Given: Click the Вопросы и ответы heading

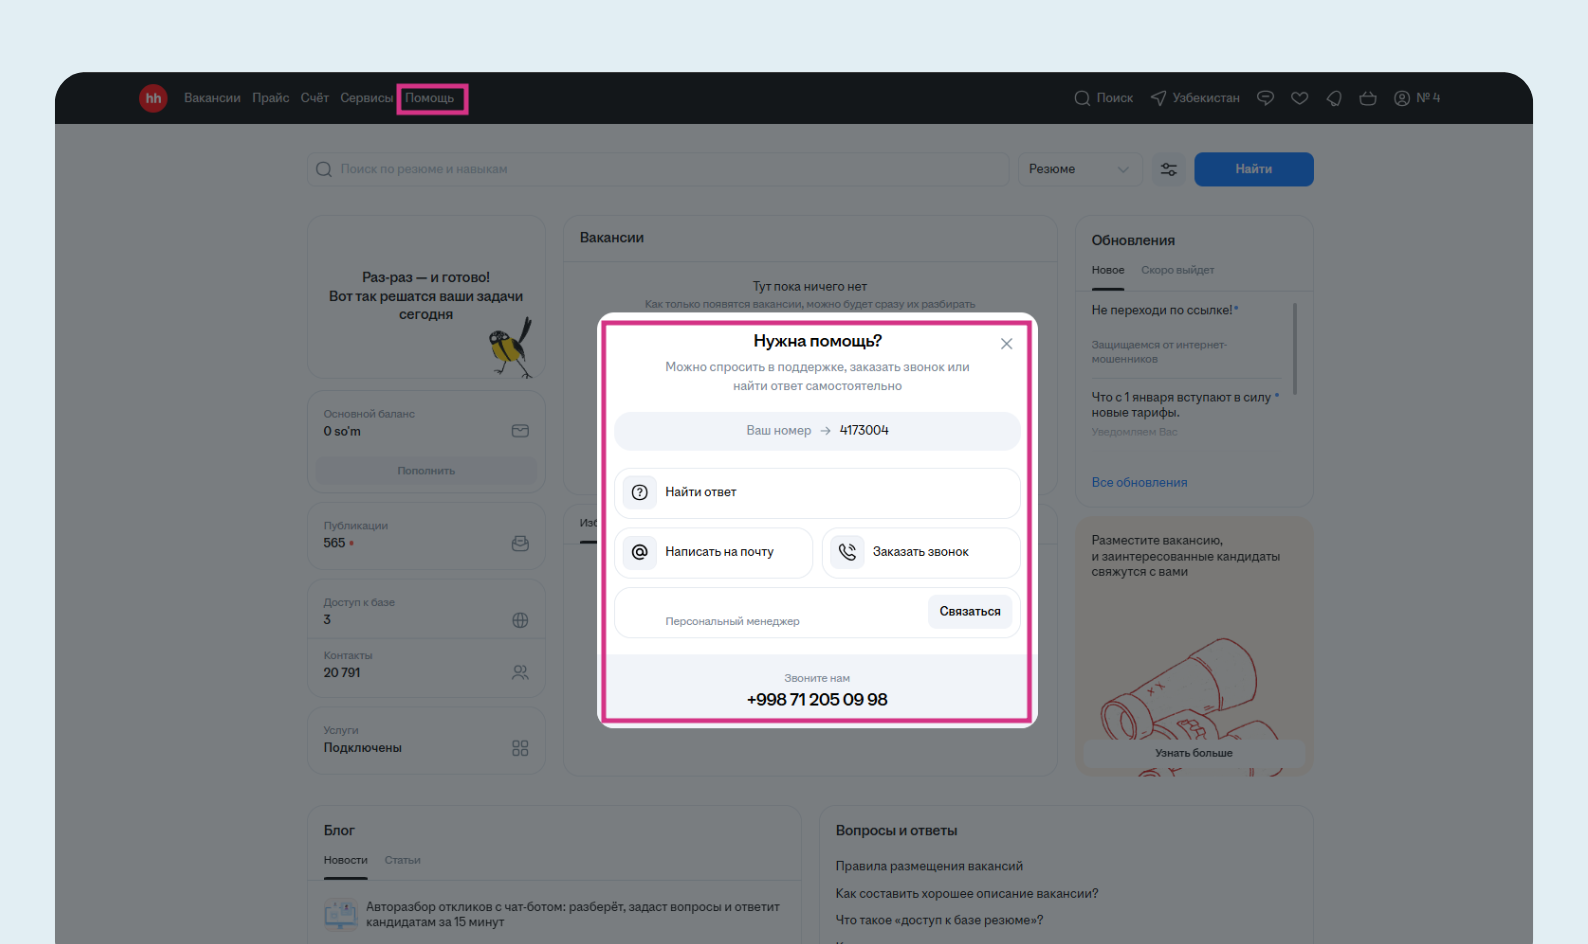Looking at the screenshot, I should point(897,831).
